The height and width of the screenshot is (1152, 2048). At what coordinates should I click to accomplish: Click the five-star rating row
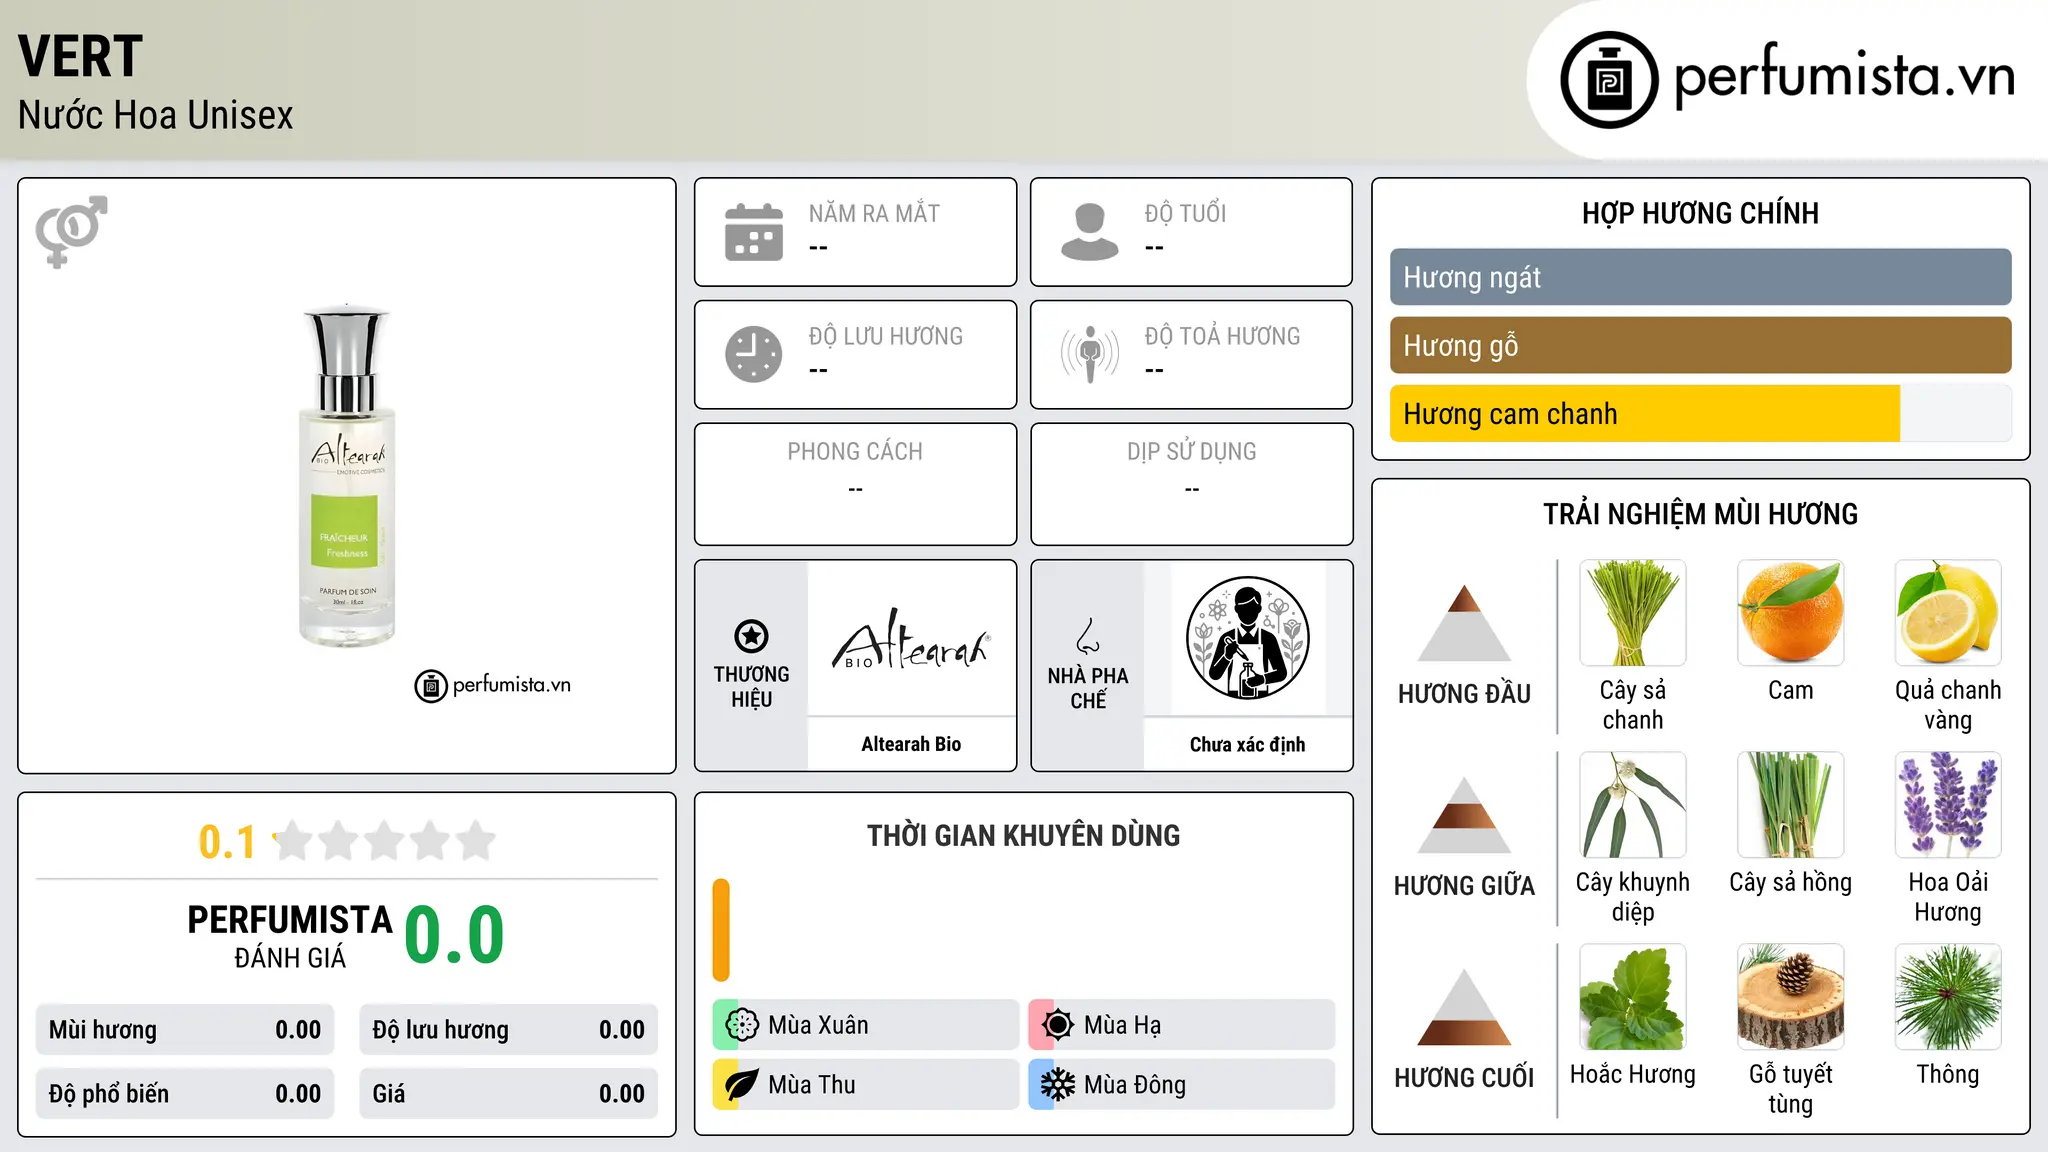(384, 841)
